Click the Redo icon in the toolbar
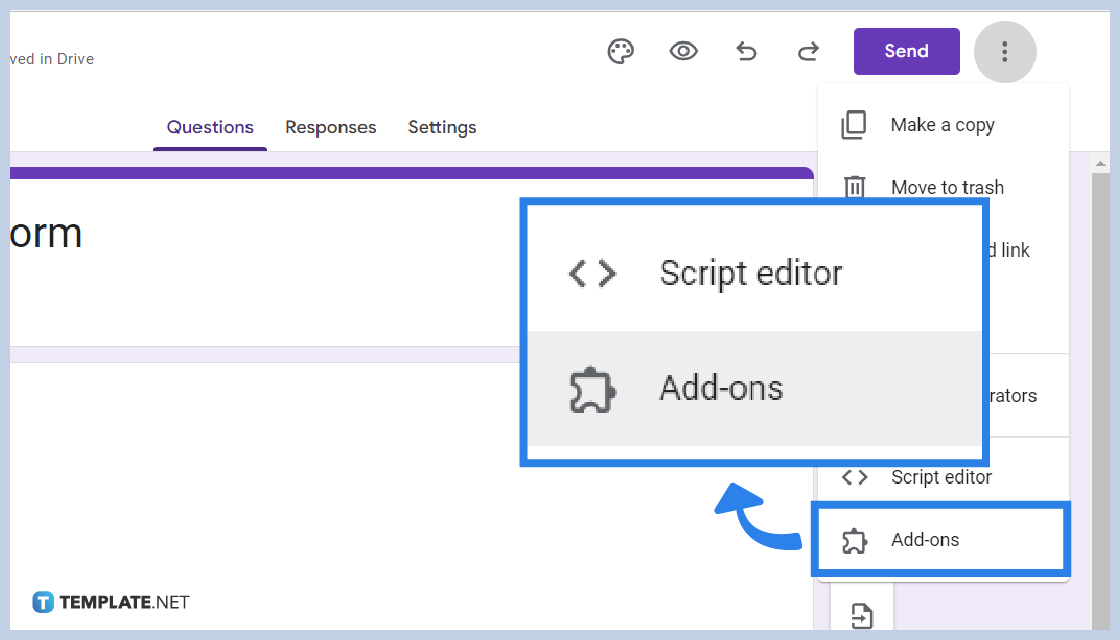 tap(808, 51)
